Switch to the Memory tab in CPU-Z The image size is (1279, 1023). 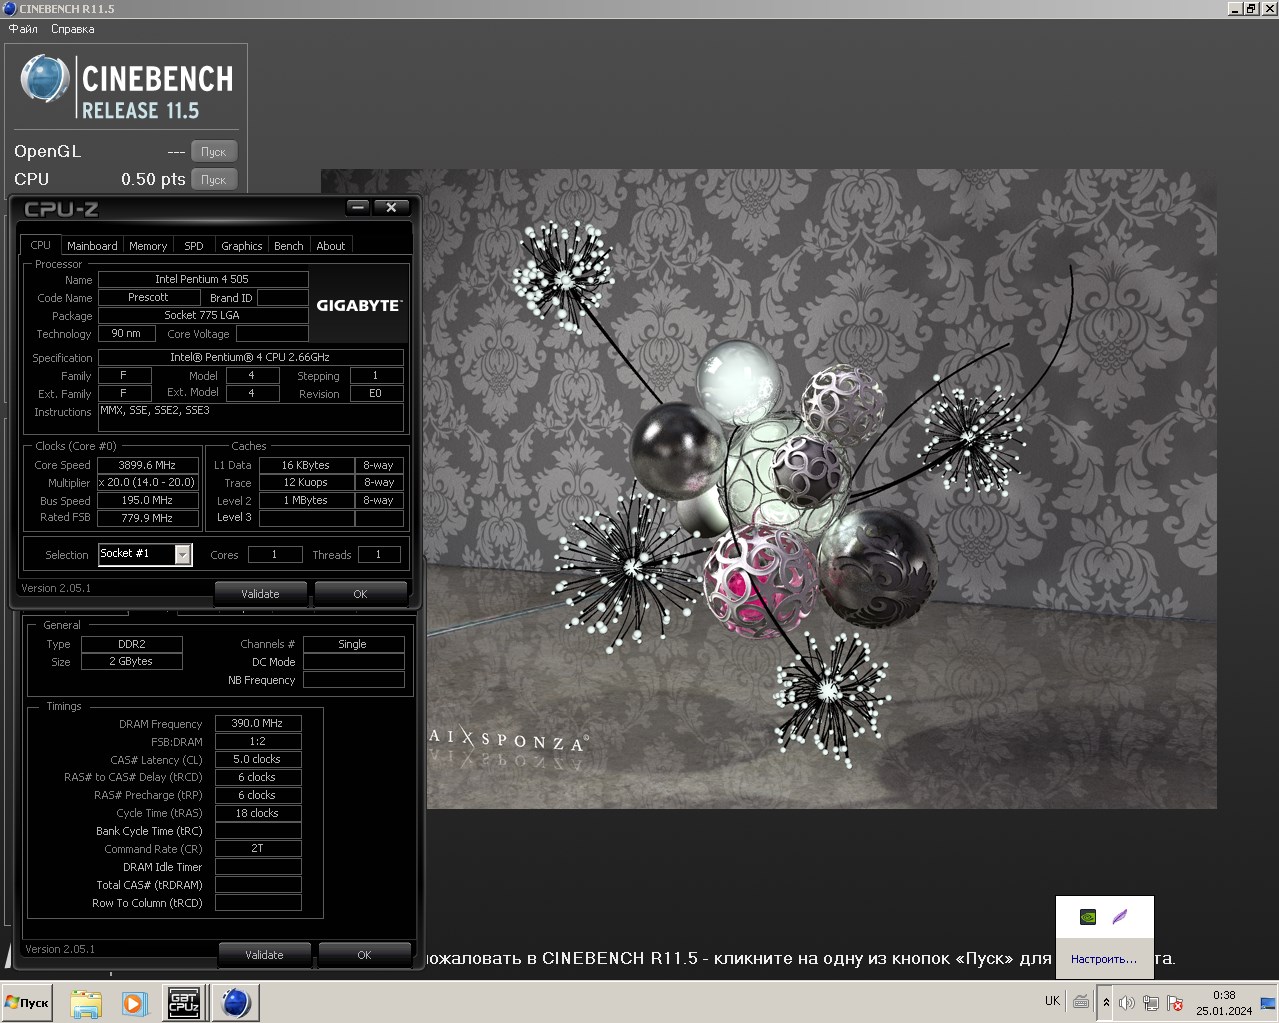(x=148, y=246)
